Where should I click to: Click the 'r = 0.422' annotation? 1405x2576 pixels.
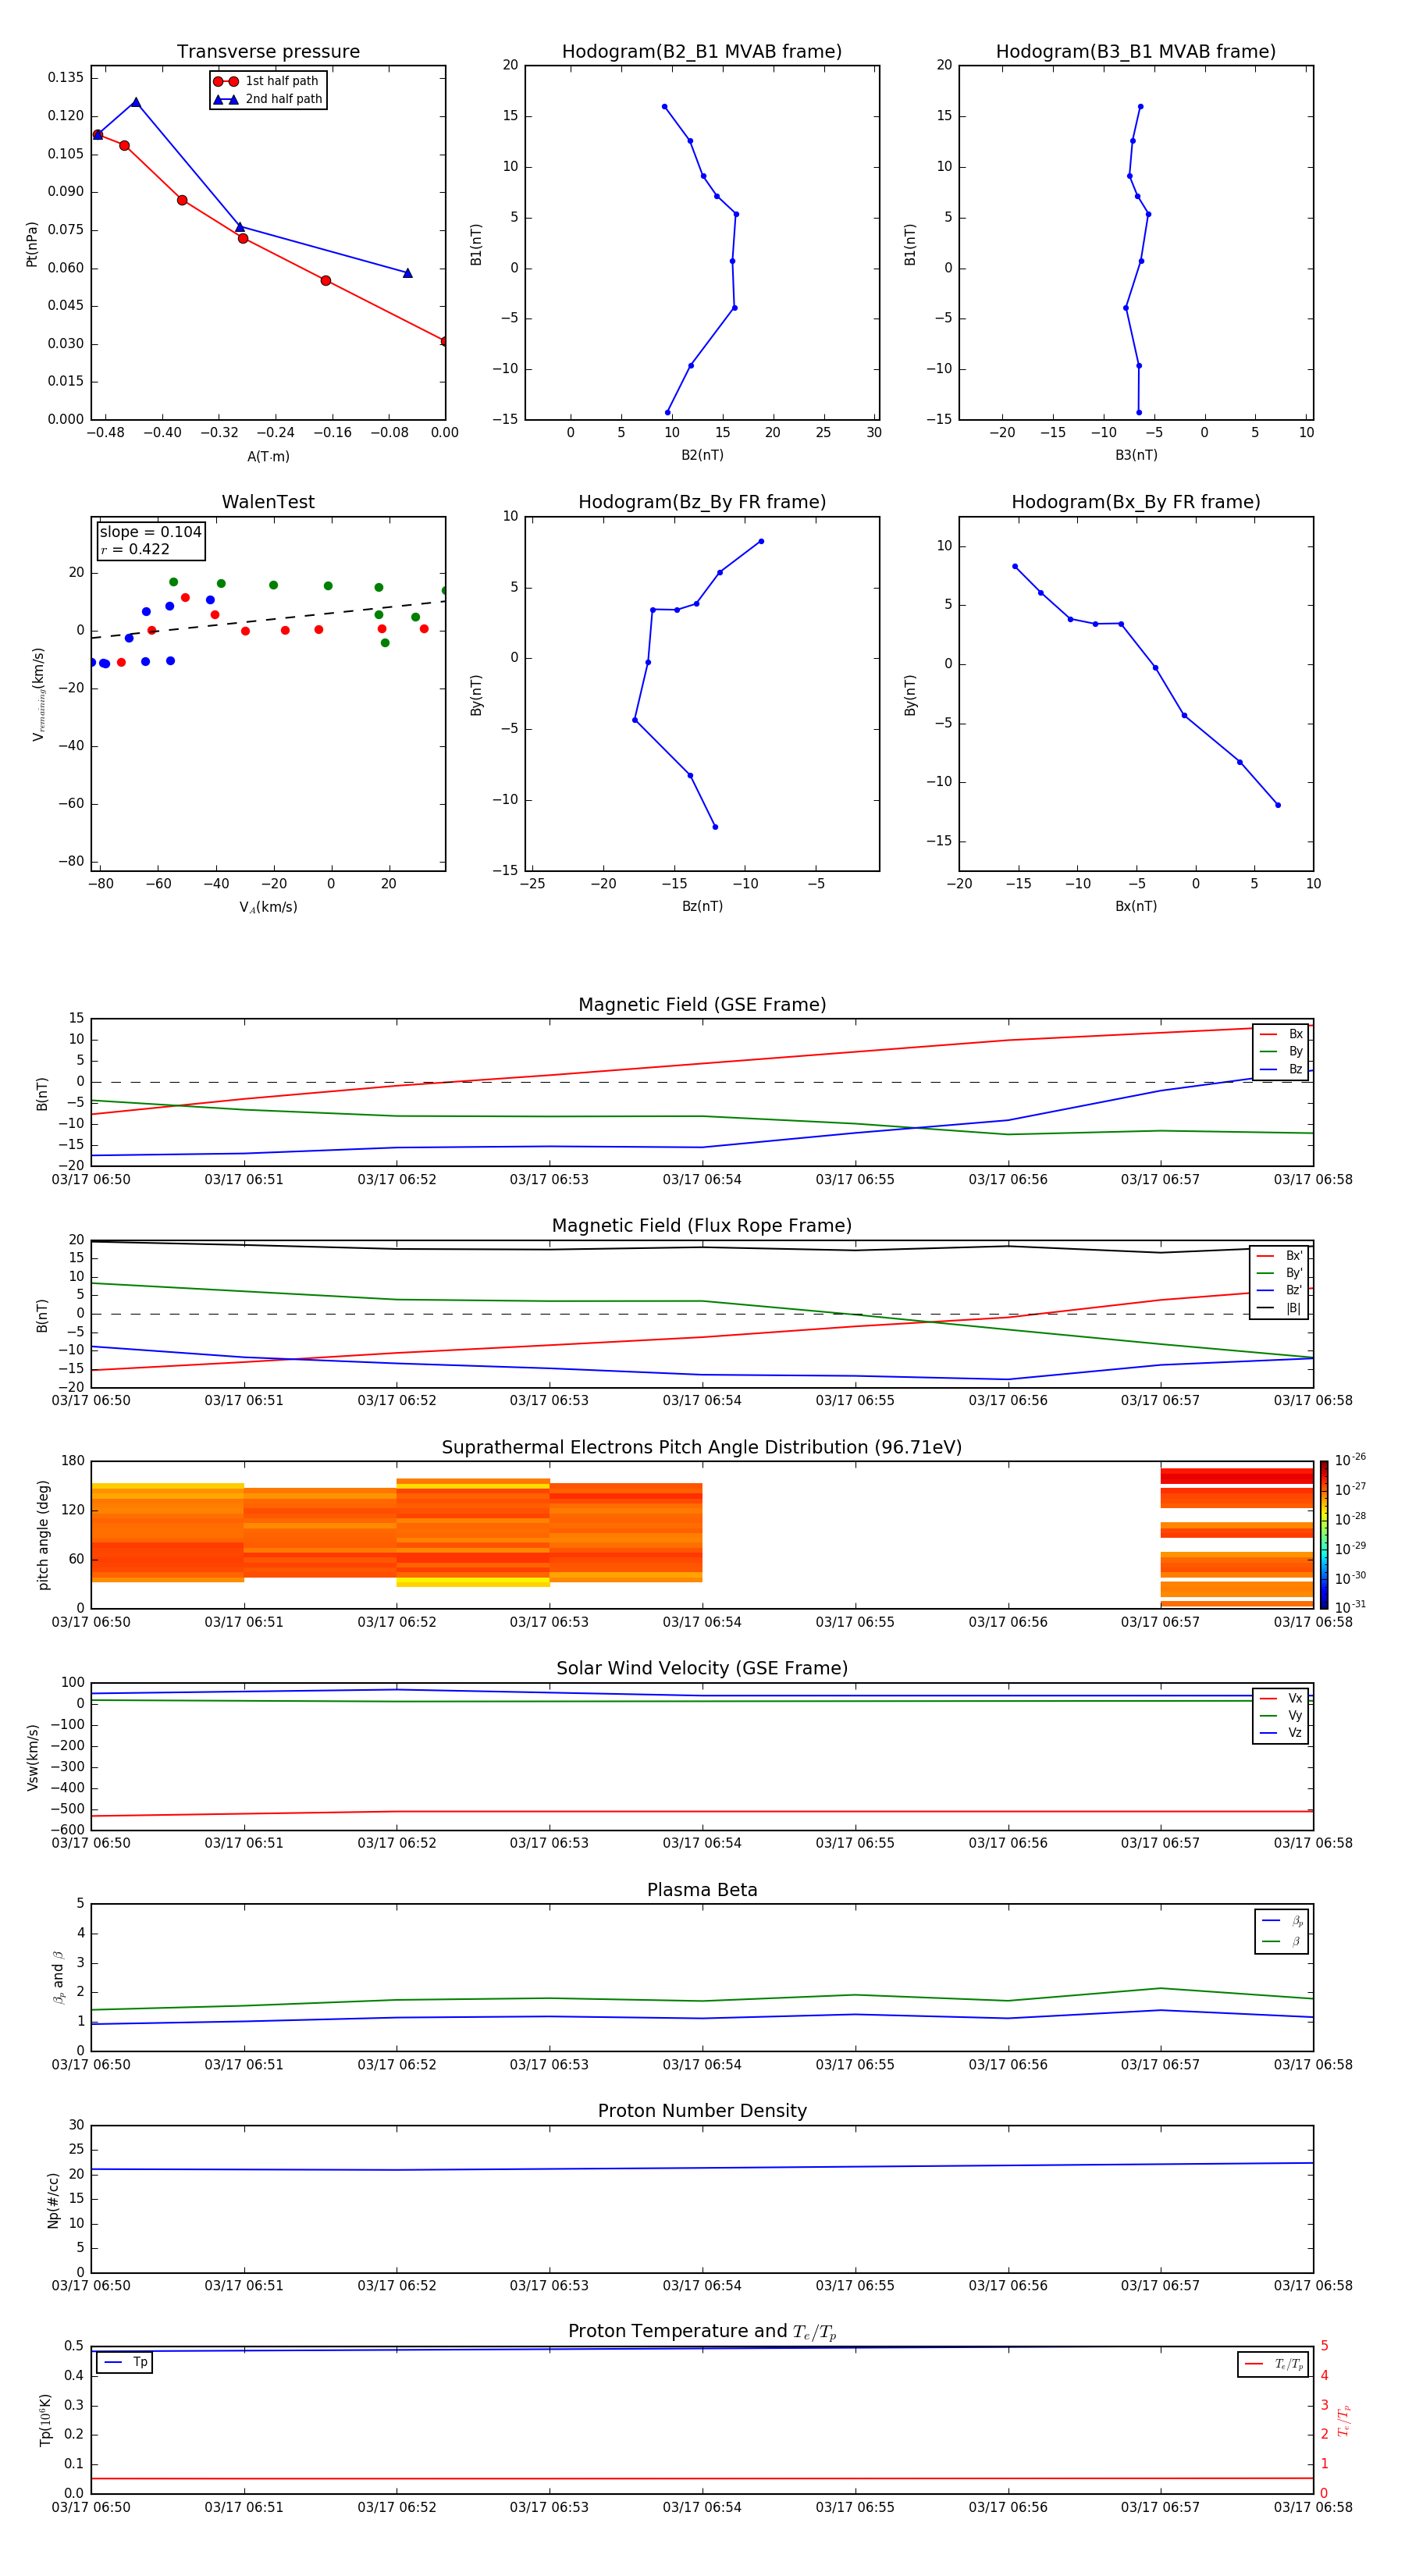(x=135, y=549)
